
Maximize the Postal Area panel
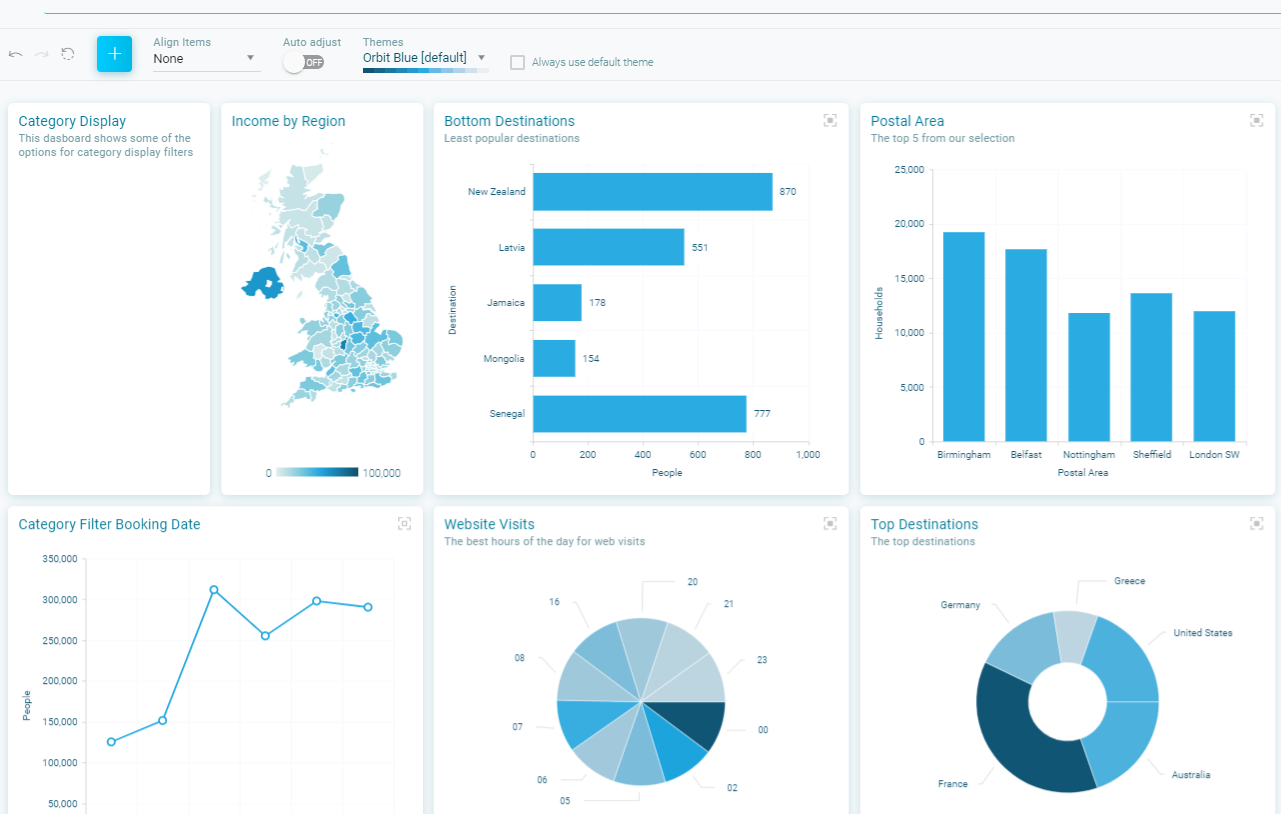pyautogui.click(x=1257, y=120)
